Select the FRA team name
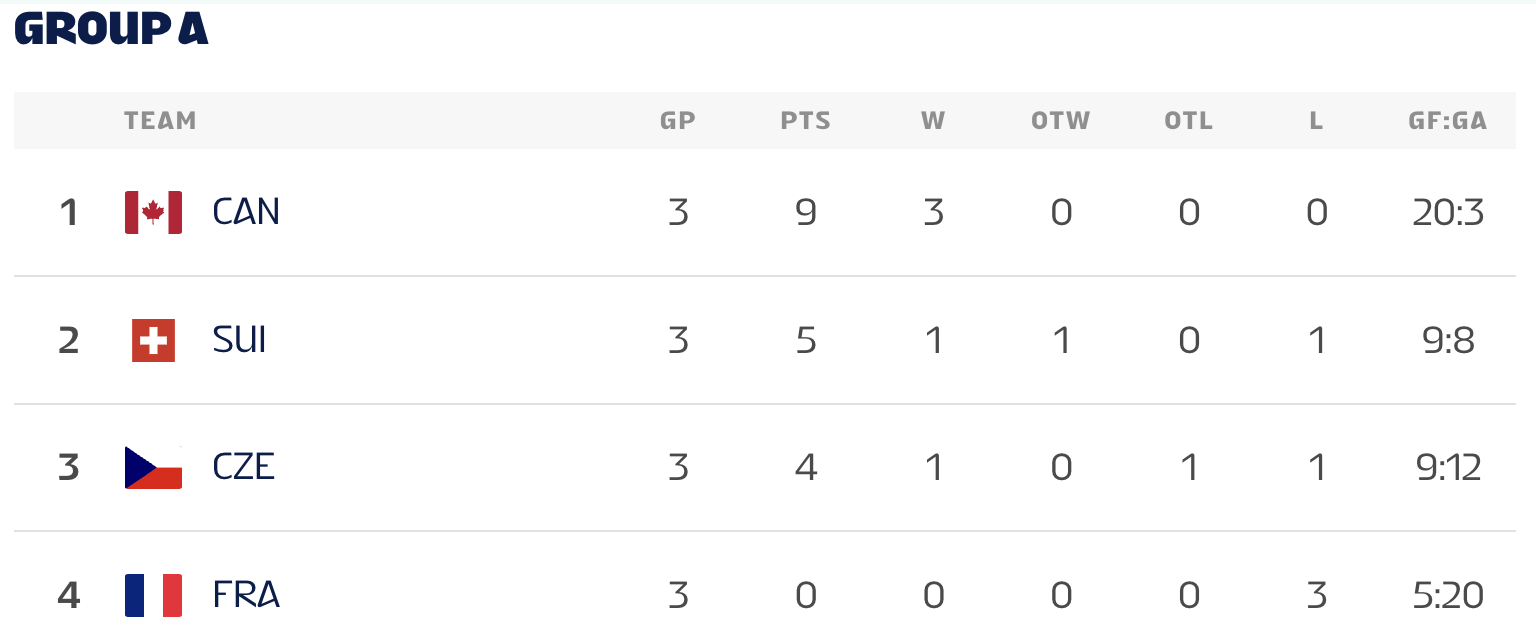Screen dimensions: 1536x642 pos(246,595)
